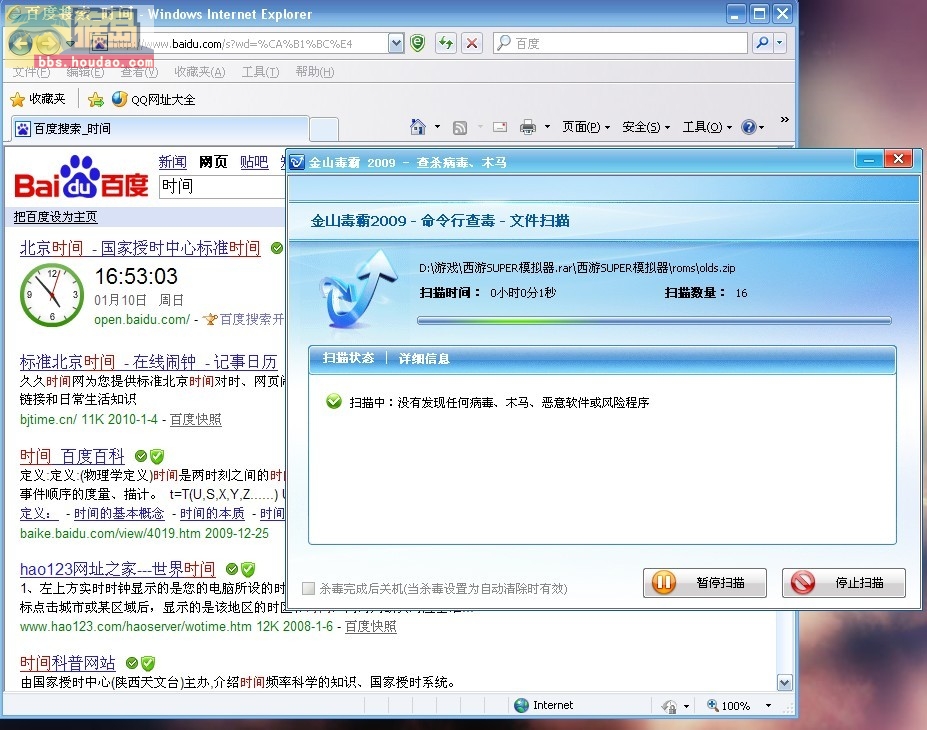The height and width of the screenshot is (730, 927).
Task: Click the read mail icon in command bar
Action: click(x=500, y=126)
